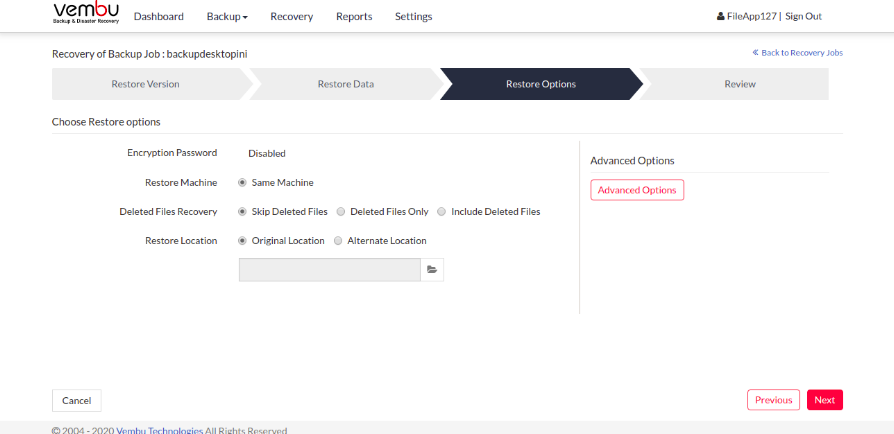Image resolution: width=894 pixels, height=434 pixels.
Task: Click the Choose Restore options heading
Action: coord(106,122)
